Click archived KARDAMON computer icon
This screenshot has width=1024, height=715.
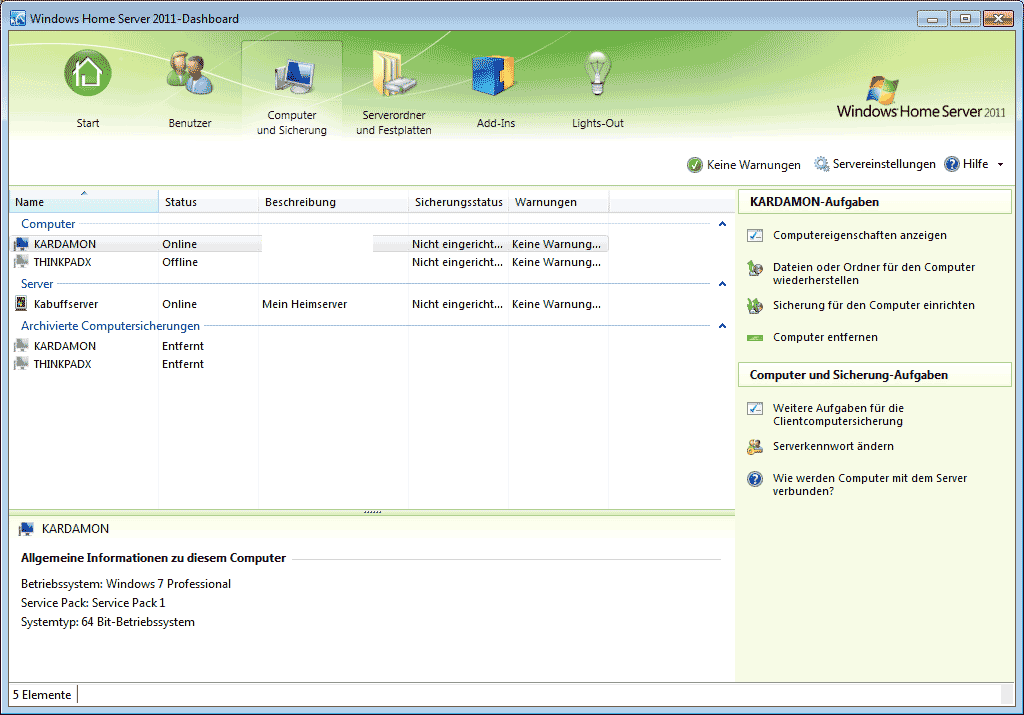pyautogui.click(x=22, y=345)
